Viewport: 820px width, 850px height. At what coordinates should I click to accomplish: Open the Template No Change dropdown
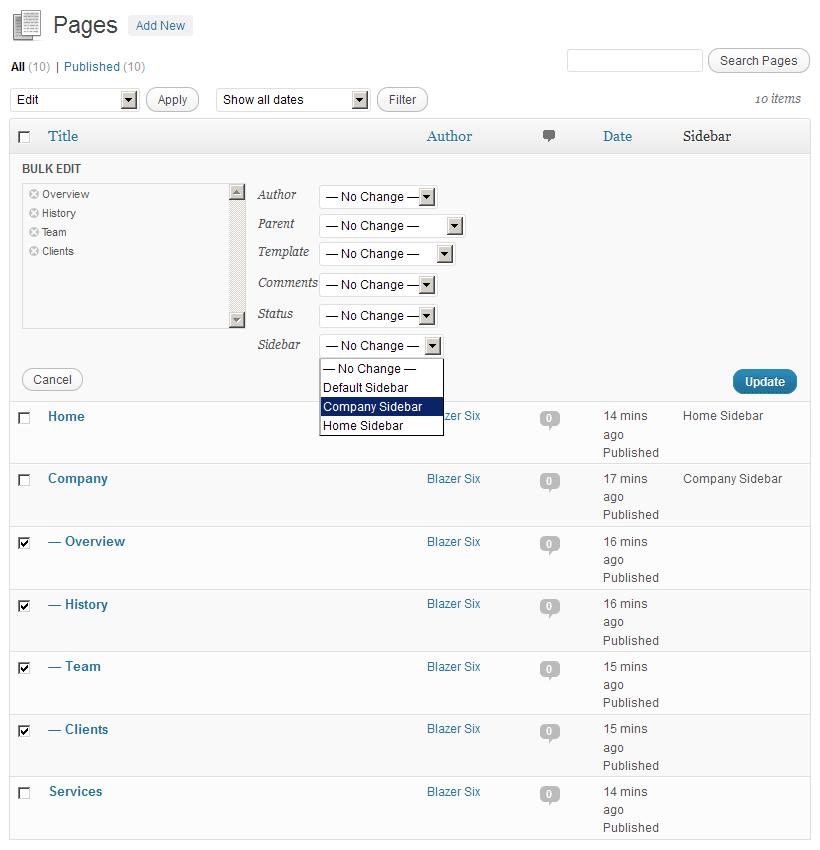tap(387, 254)
